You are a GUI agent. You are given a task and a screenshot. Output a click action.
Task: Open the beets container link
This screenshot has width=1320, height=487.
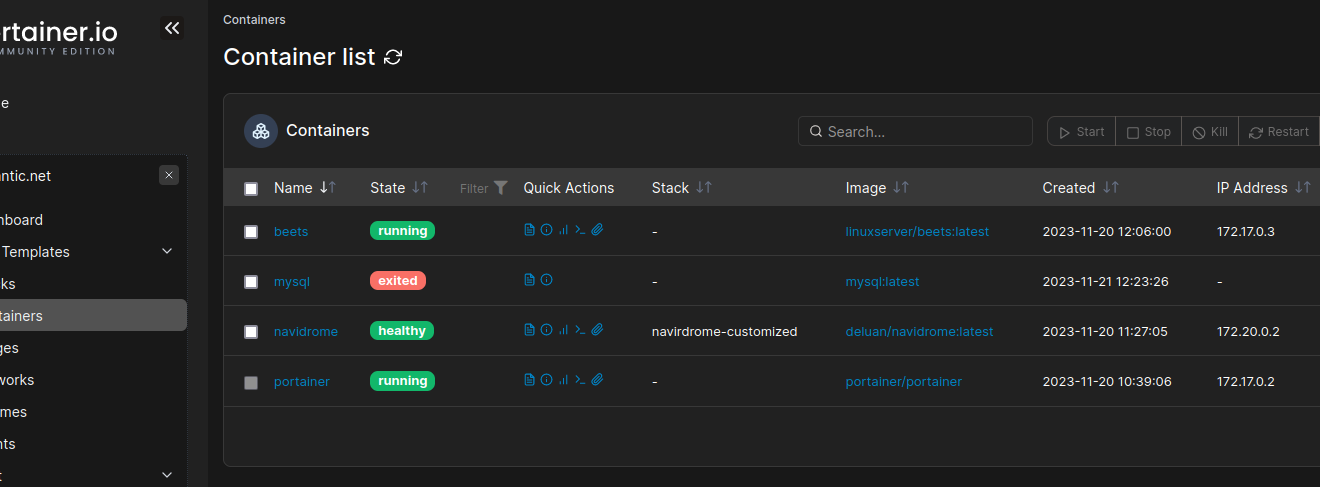coord(291,231)
